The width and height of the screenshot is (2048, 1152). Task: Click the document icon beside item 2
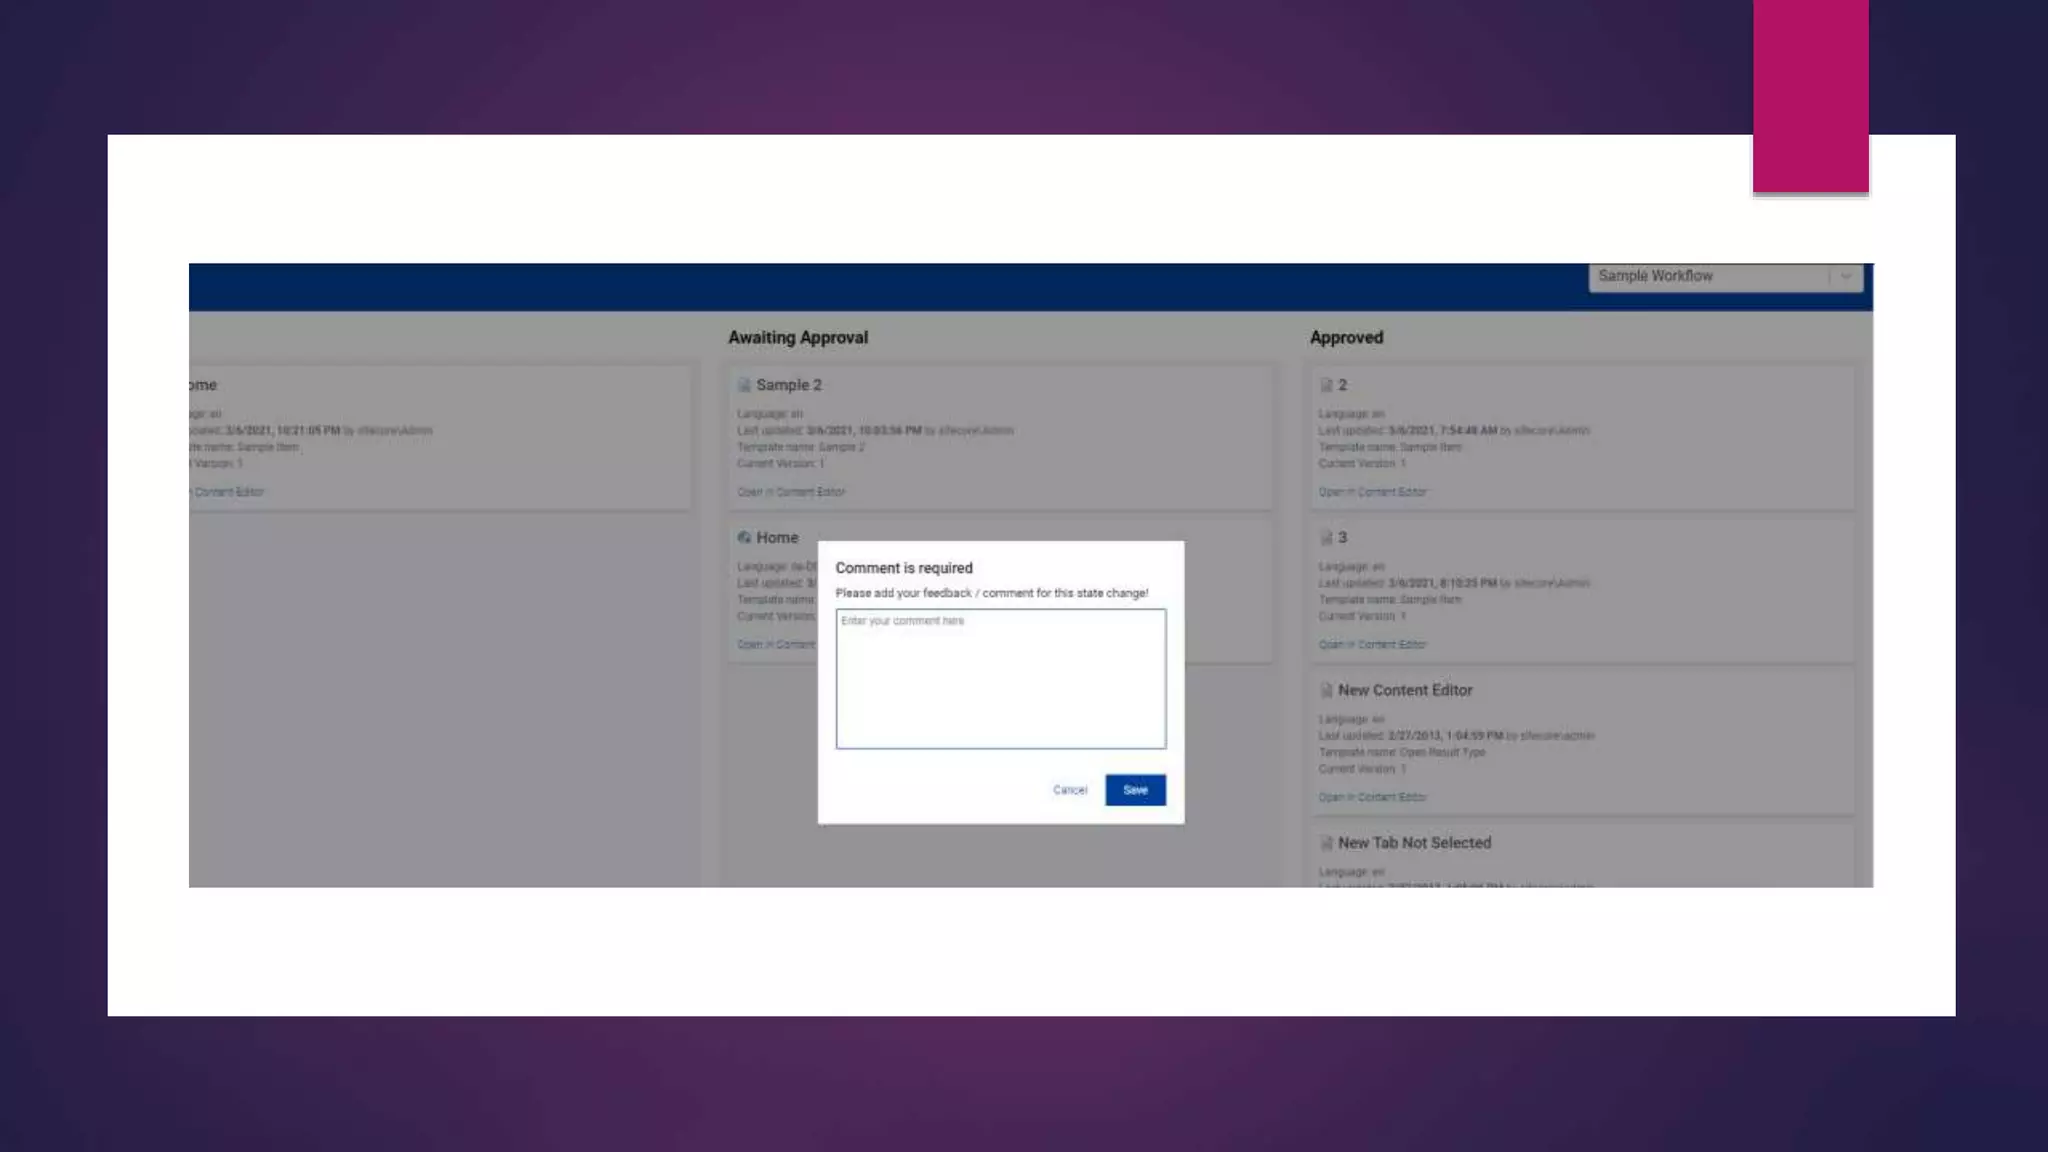tap(1326, 385)
